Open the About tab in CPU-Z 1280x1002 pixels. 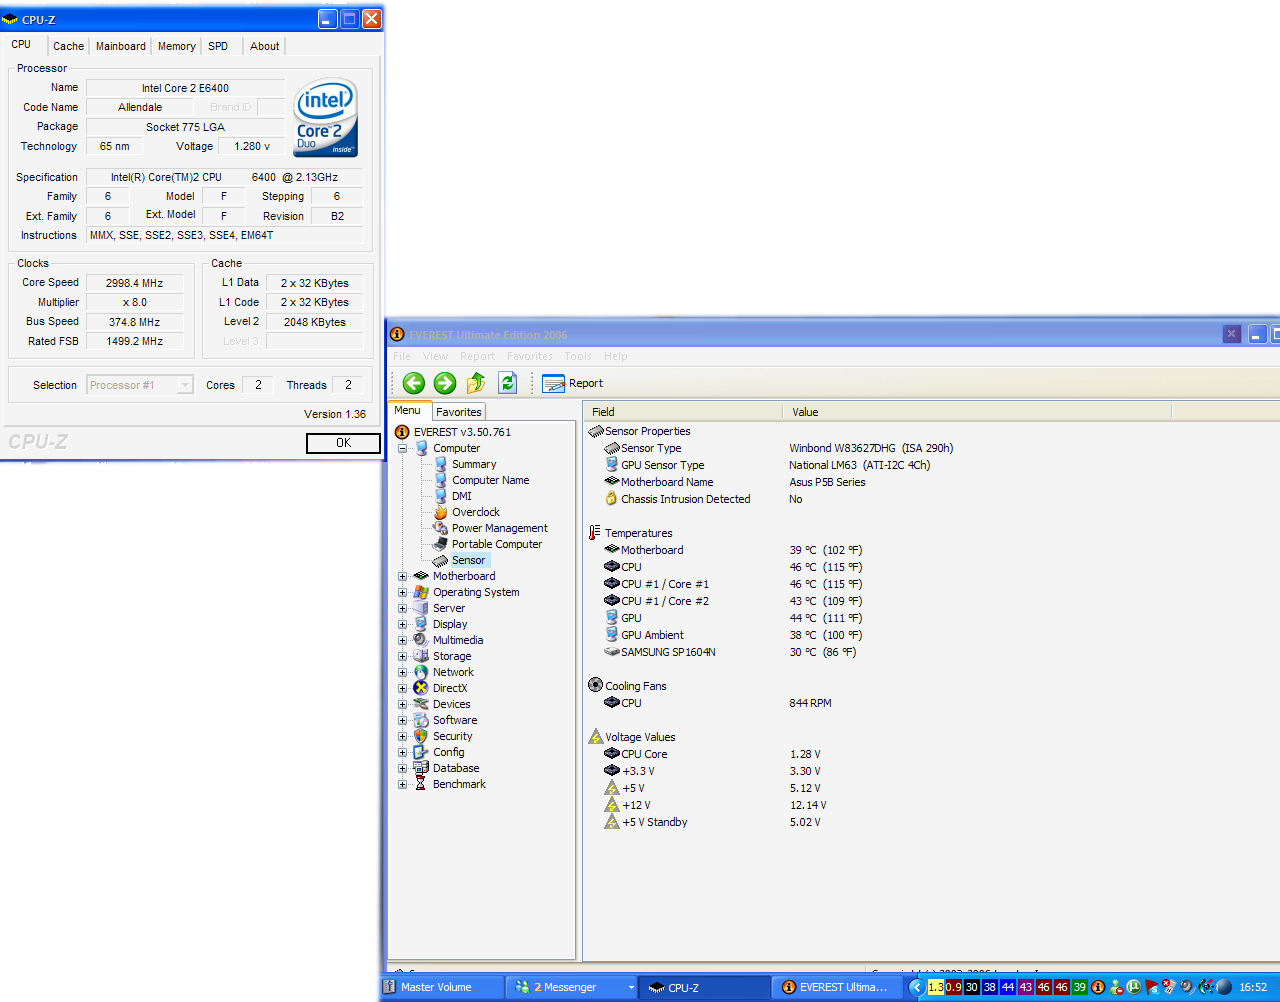[x=264, y=46]
